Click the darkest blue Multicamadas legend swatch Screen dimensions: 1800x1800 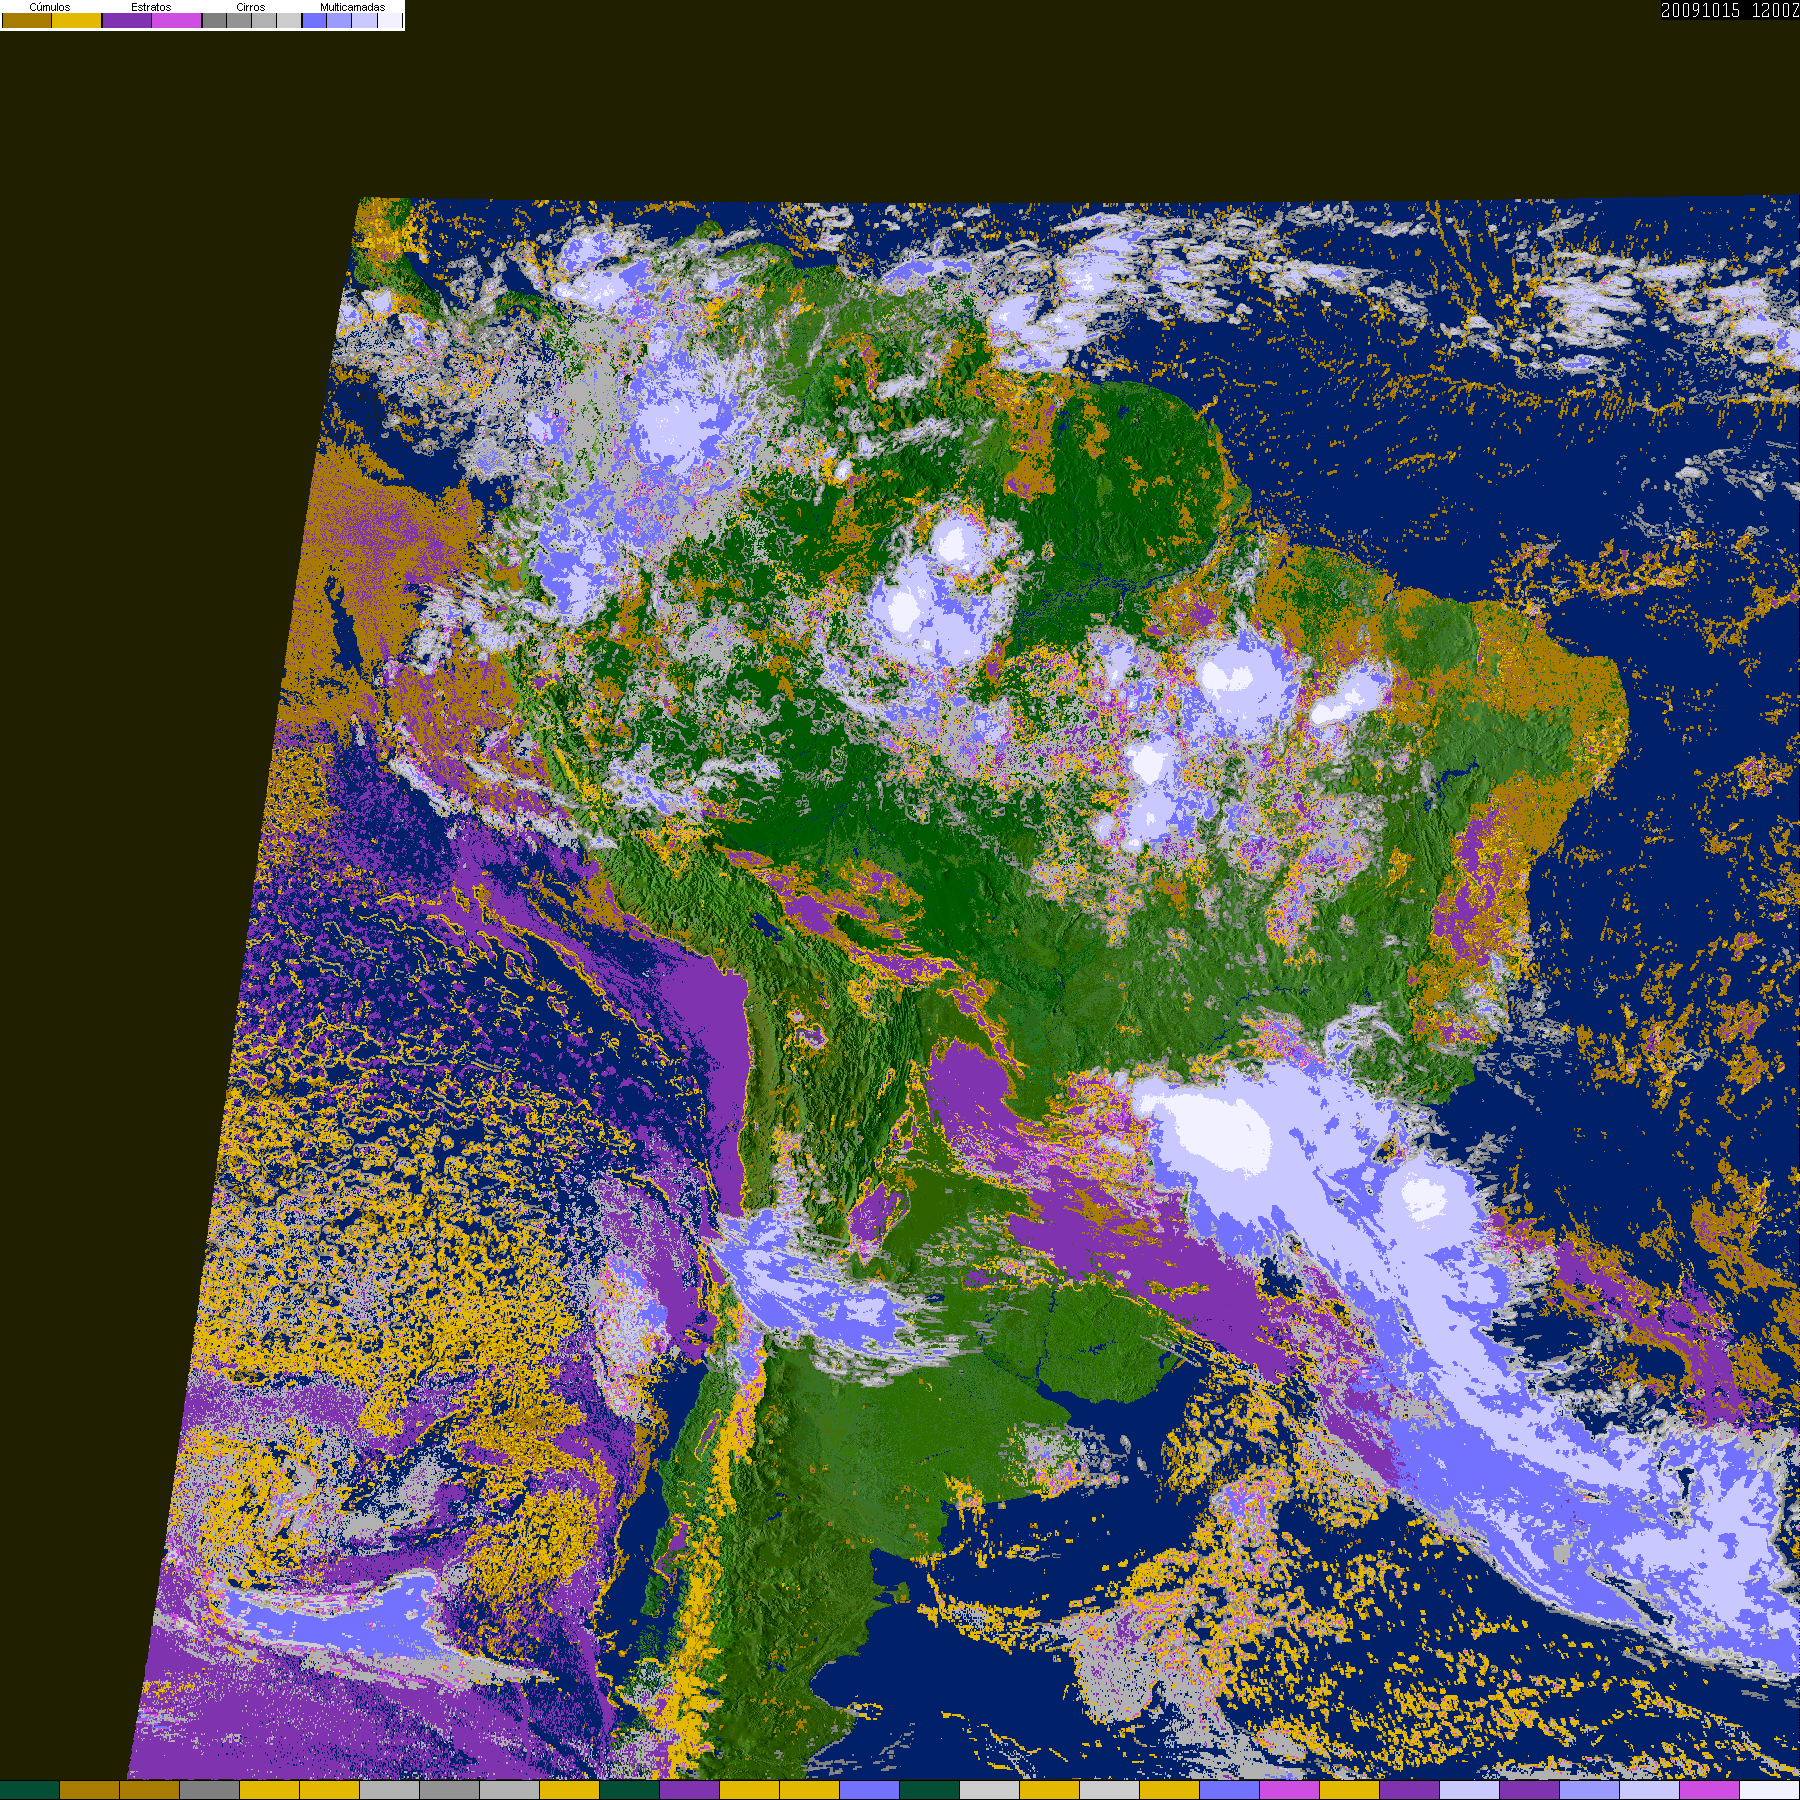(314, 20)
